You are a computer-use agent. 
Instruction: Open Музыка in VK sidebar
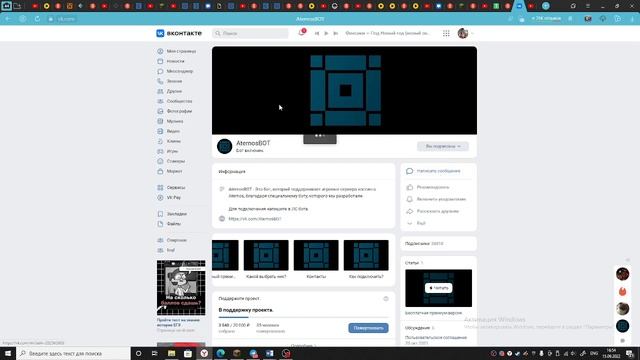tap(170, 121)
